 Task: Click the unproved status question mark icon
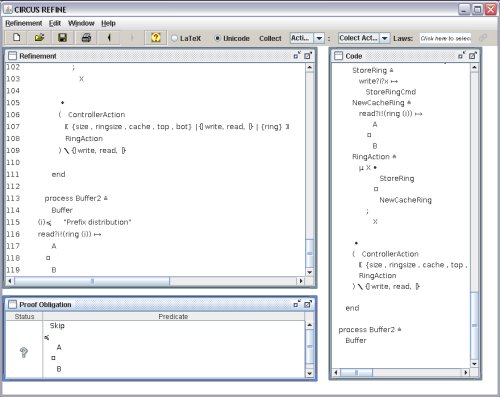24,352
